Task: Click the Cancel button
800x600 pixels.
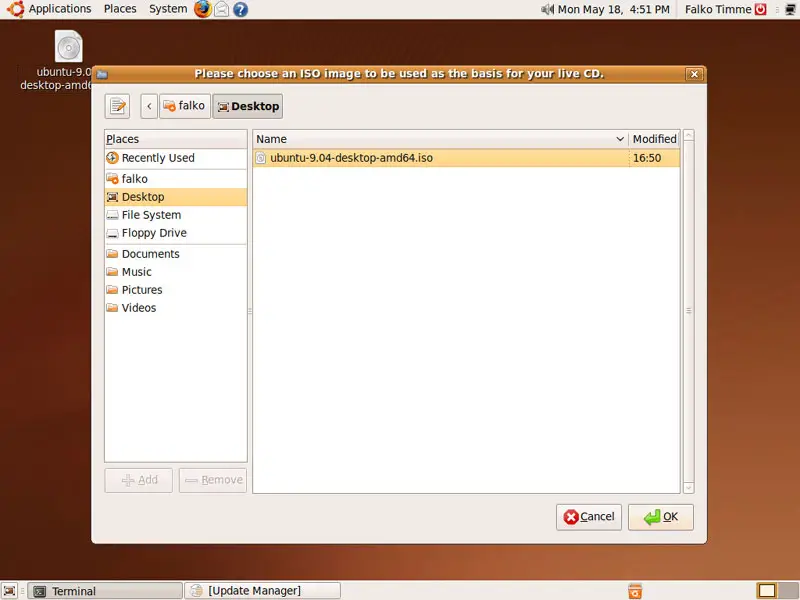Action: pyautogui.click(x=589, y=517)
